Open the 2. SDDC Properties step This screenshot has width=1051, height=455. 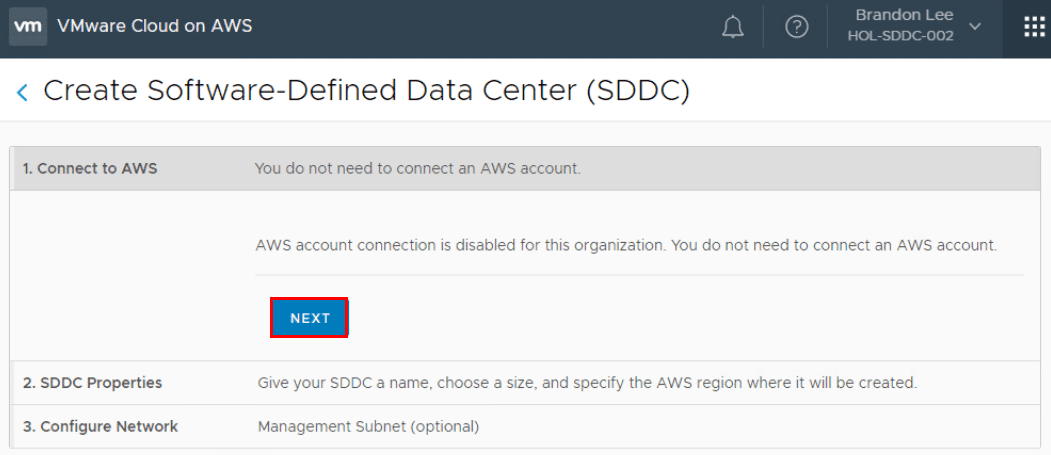point(92,383)
